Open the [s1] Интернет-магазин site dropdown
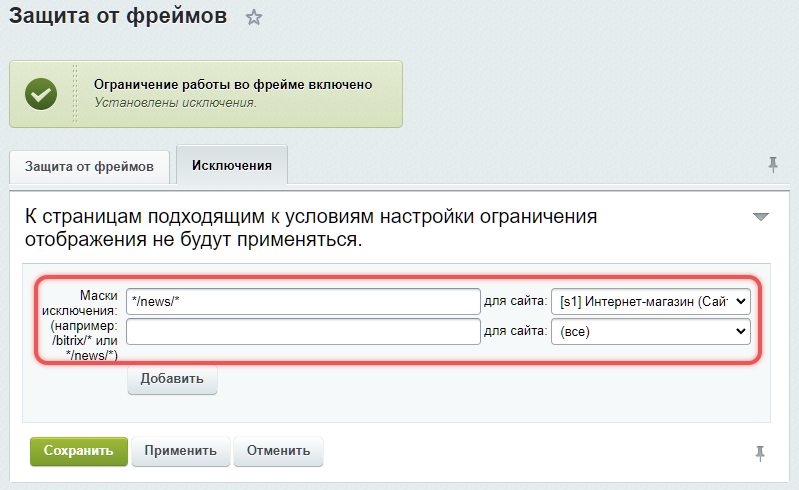This screenshot has width=799, height=490. click(x=650, y=301)
